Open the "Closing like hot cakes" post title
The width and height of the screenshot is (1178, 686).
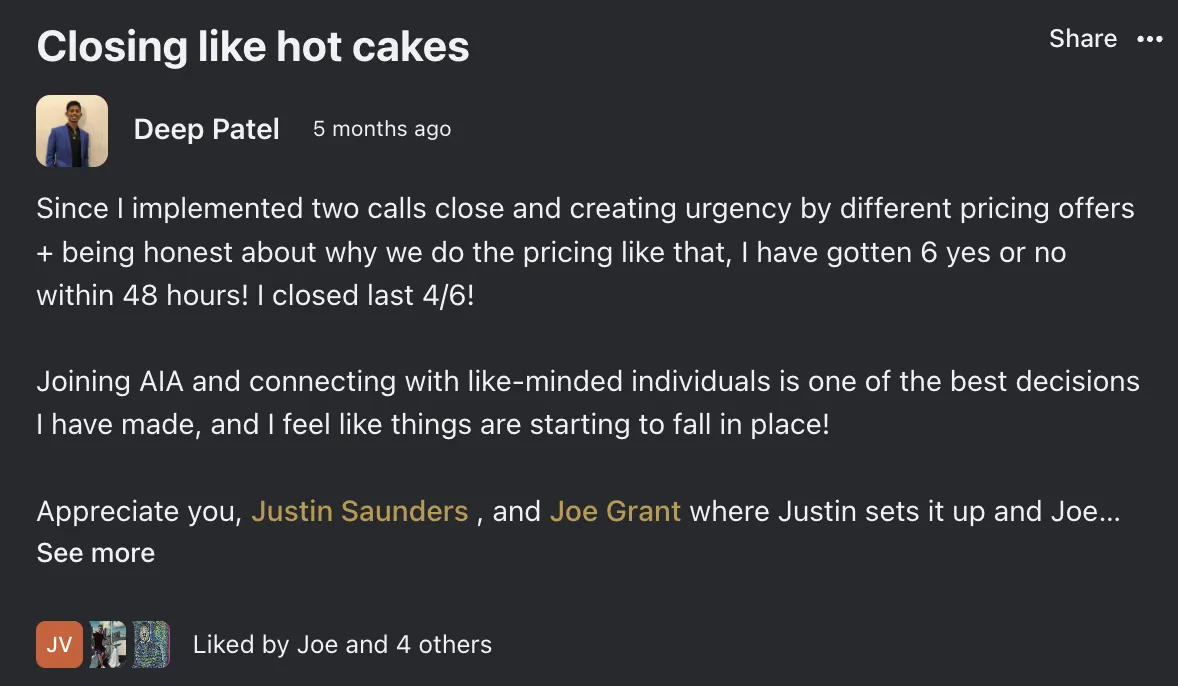(x=253, y=47)
